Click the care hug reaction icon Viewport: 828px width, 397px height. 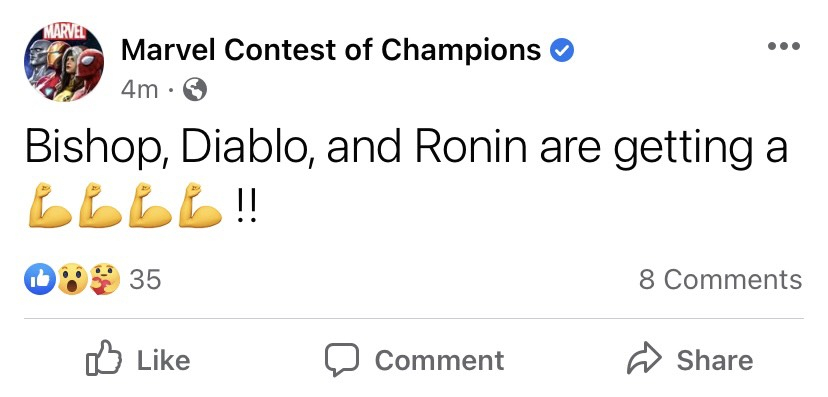(x=105, y=279)
